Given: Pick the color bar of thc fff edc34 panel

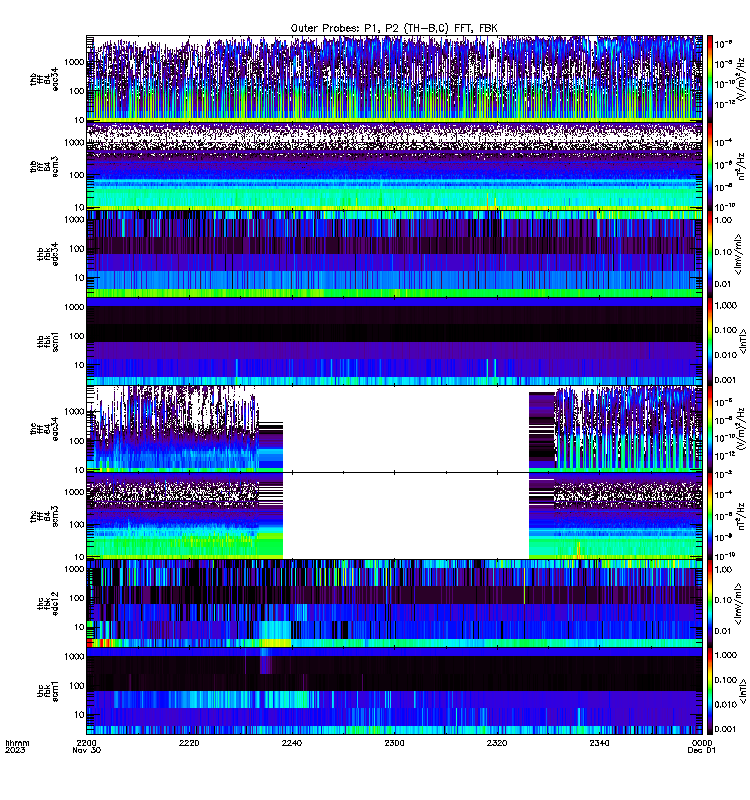Looking at the screenshot, I should (709, 429).
